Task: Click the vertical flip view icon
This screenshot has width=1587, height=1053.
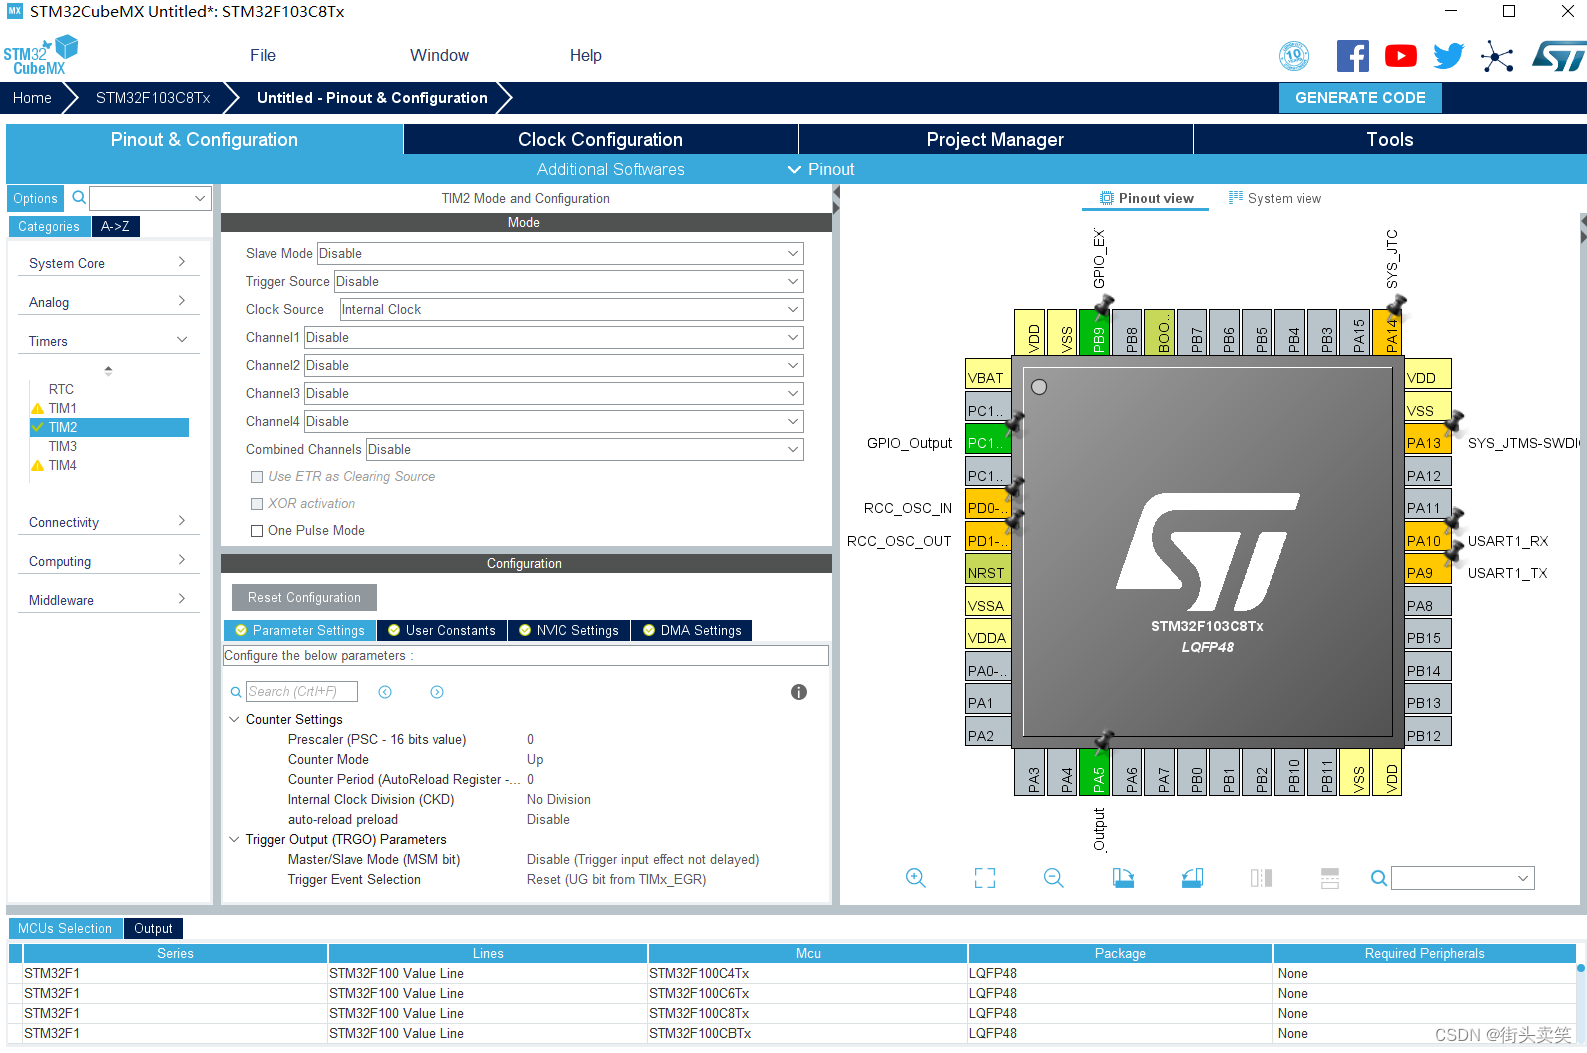Action: point(1261,878)
